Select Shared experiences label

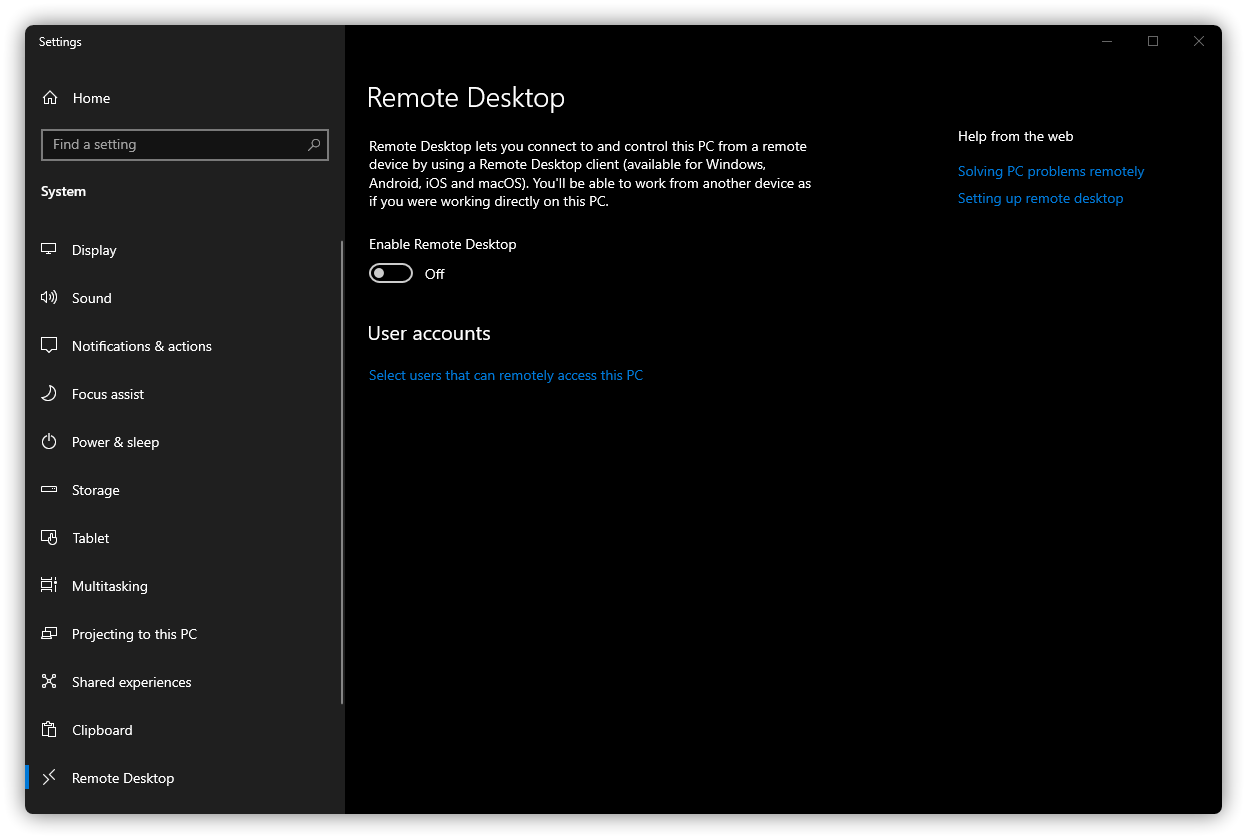(132, 682)
